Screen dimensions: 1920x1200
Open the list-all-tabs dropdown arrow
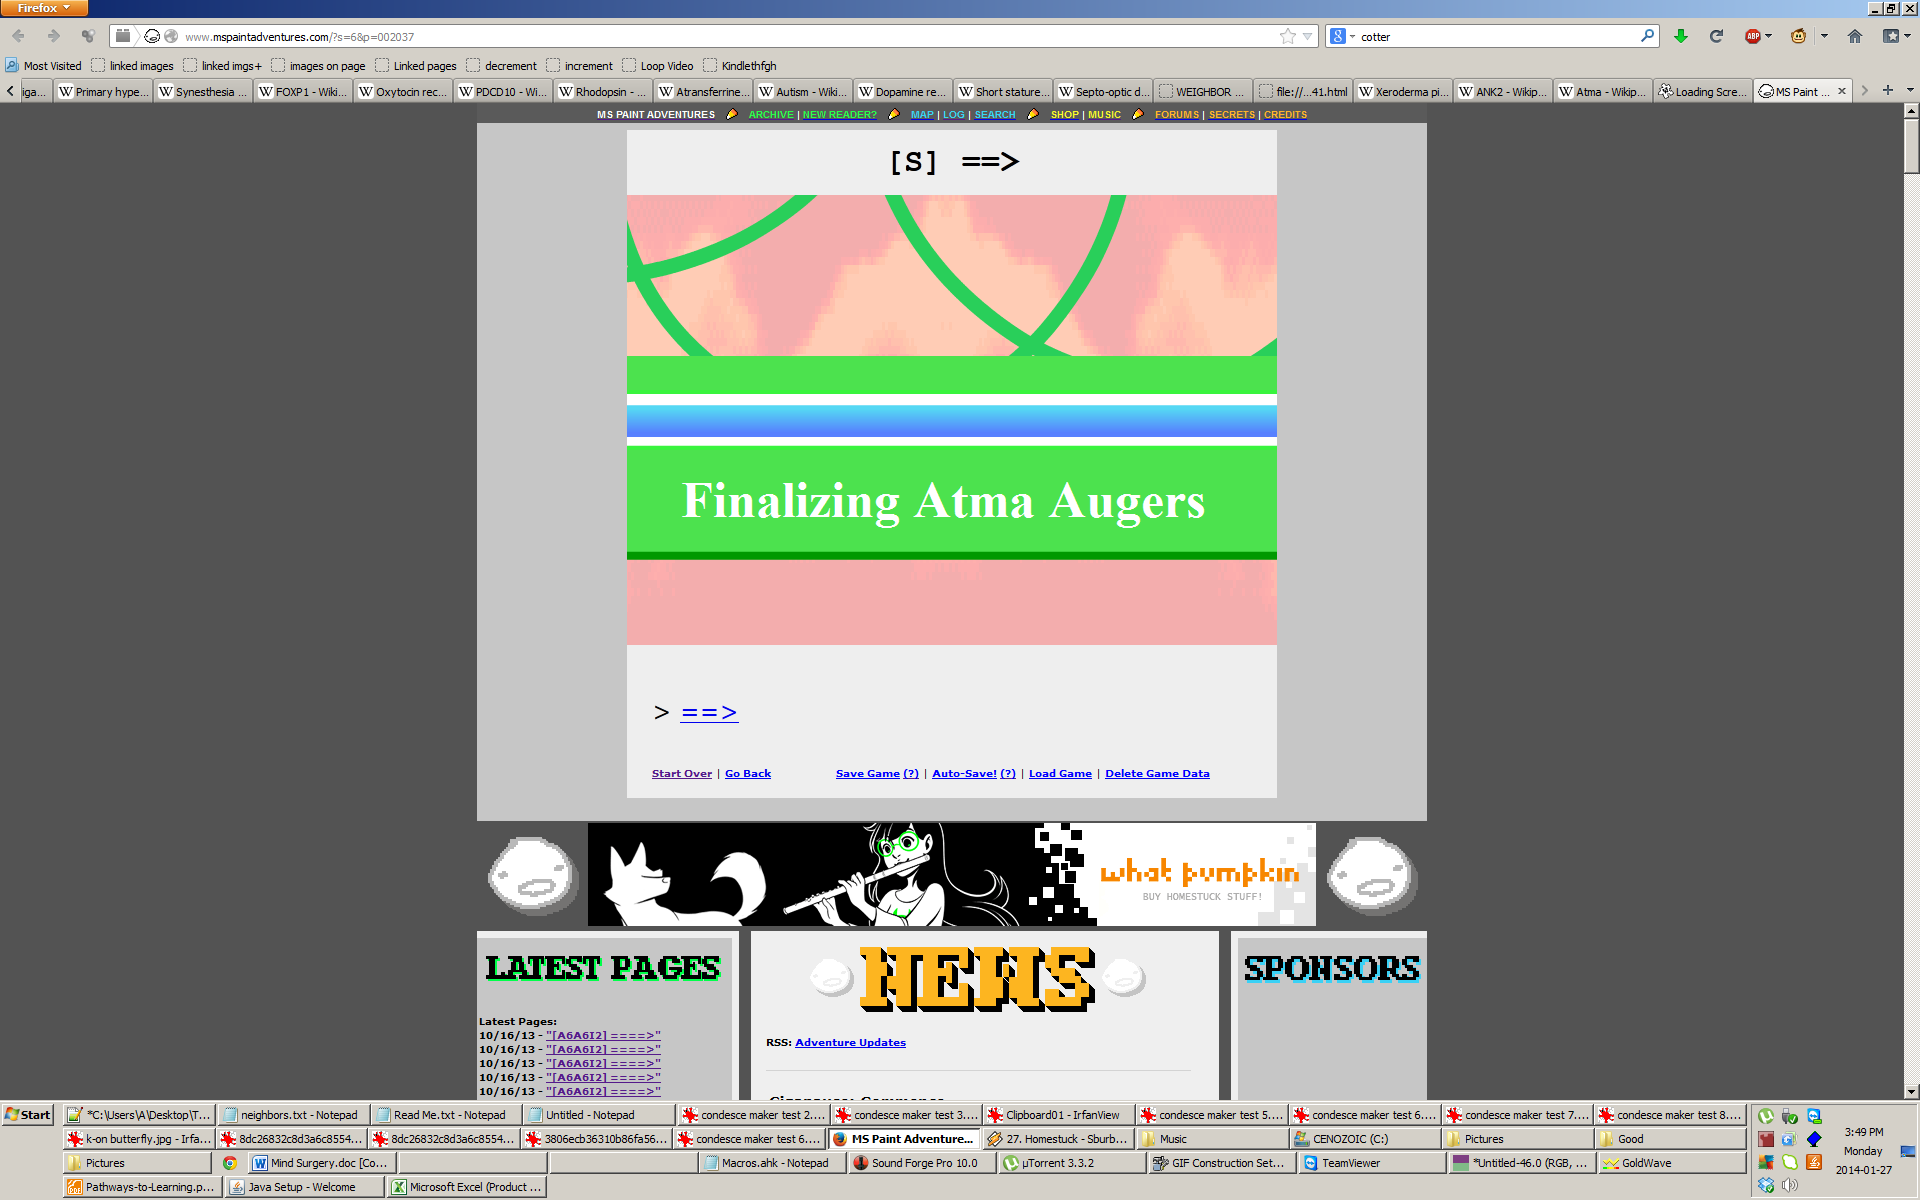click(x=1910, y=91)
